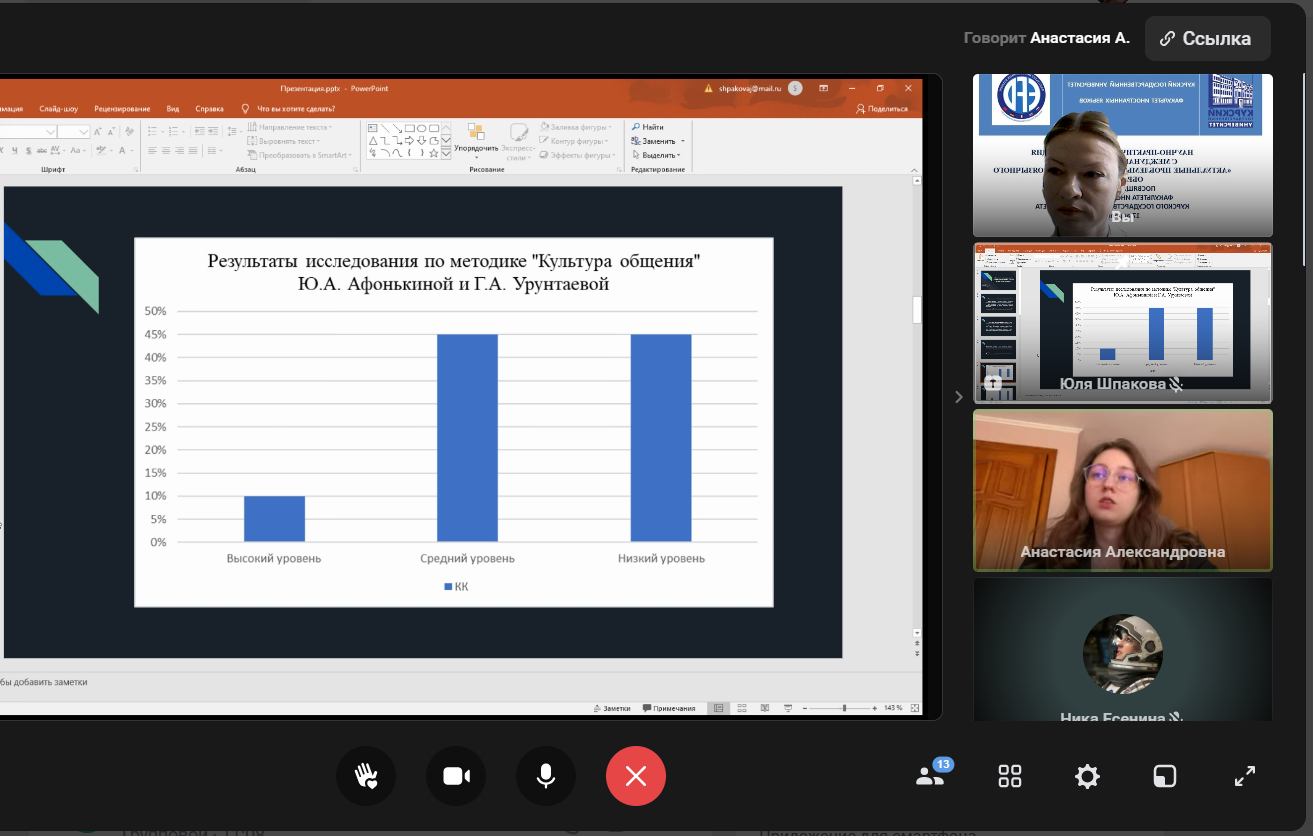Enter full screen mode
1313x836 pixels.
(1244, 776)
